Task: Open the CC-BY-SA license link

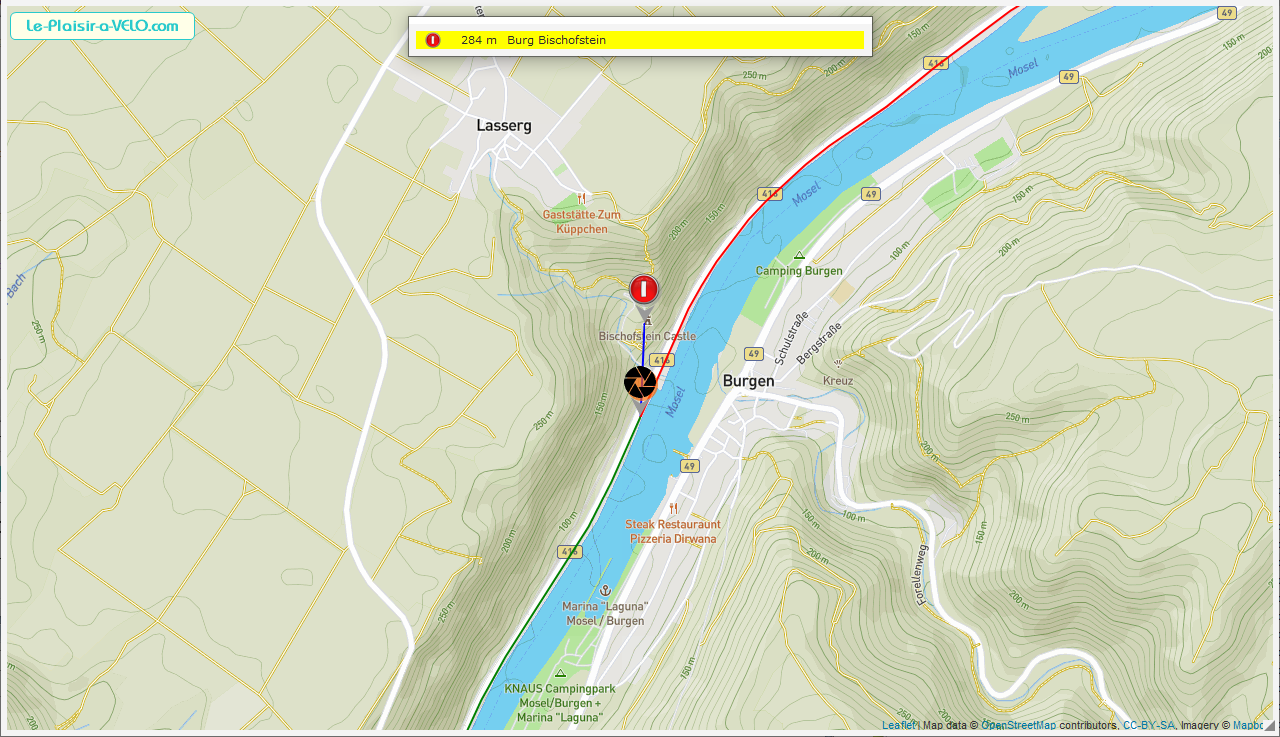Action: coord(1149,726)
